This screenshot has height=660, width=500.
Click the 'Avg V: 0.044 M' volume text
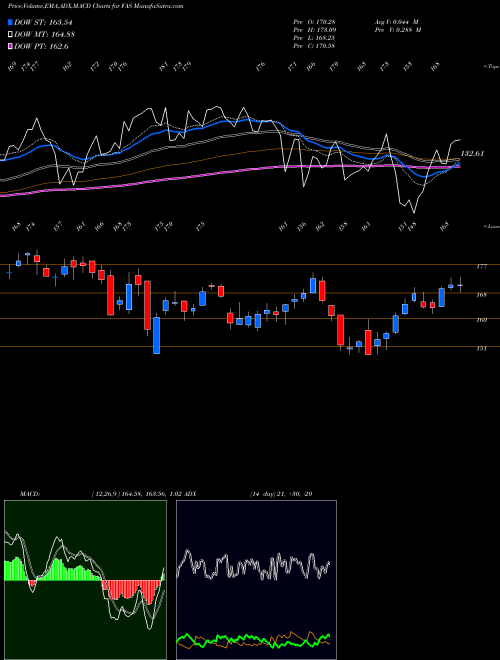tap(396, 21)
